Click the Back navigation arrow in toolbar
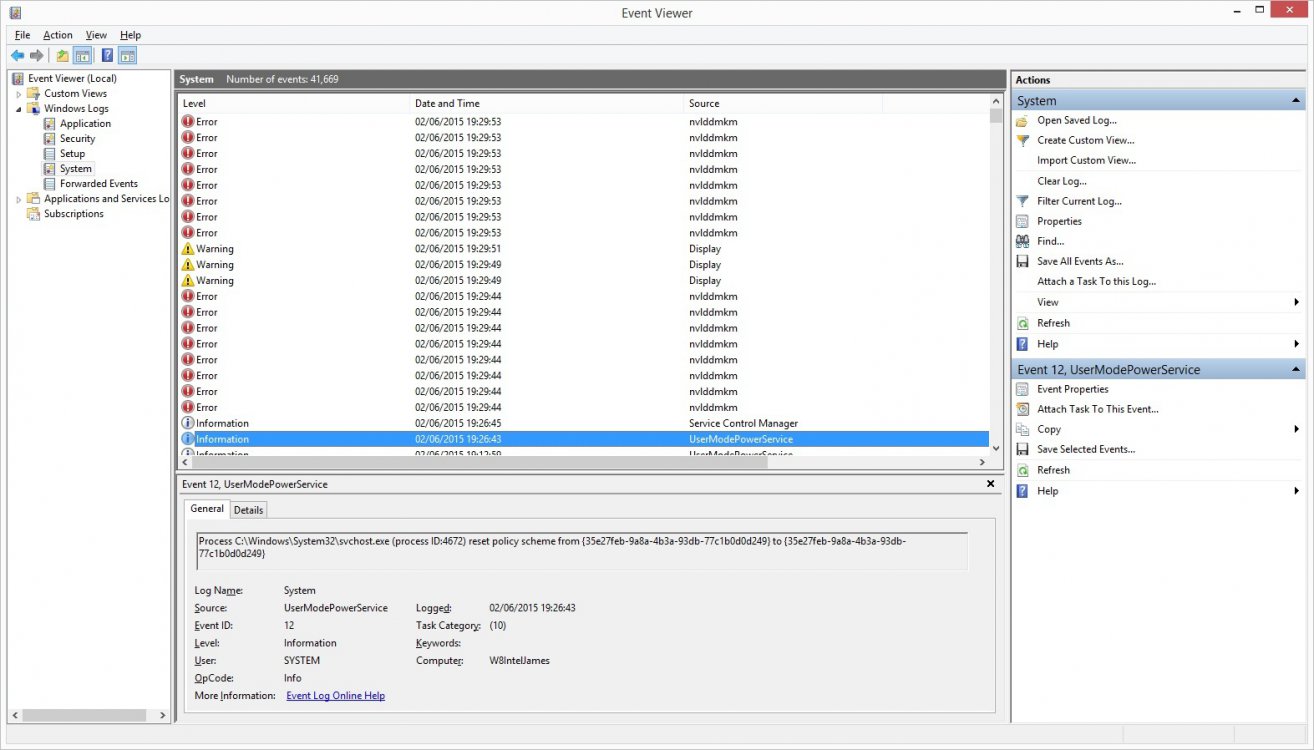Viewport: 1314px width, 750px height. (x=17, y=54)
